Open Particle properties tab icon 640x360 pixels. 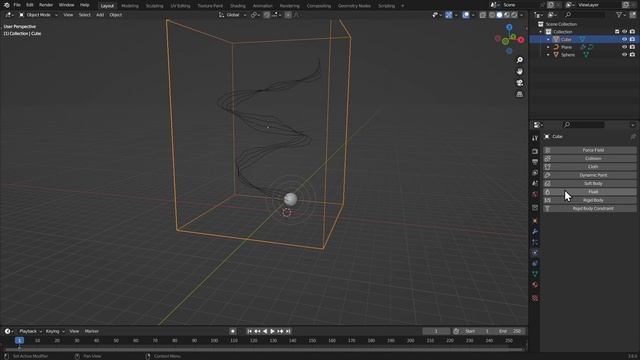(535, 242)
